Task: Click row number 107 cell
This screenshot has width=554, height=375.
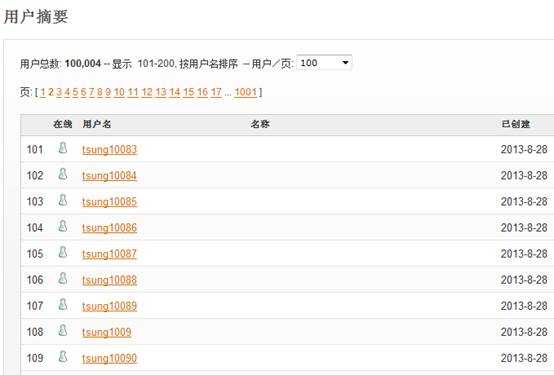Action: pyautogui.click(x=35, y=306)
